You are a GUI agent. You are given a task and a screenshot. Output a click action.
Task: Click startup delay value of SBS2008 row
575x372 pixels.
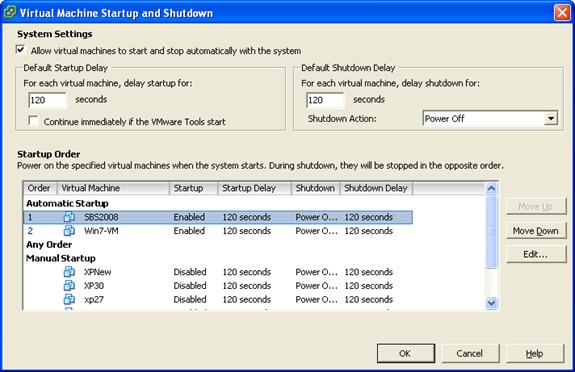coord(247,217)
